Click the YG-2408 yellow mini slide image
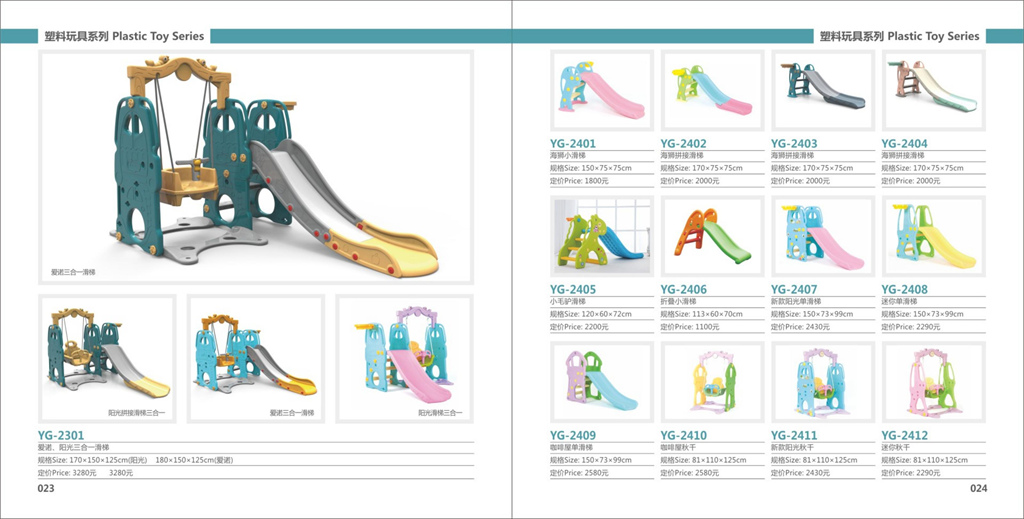Viewport: 1024px width, 519px height. [933, 236]
